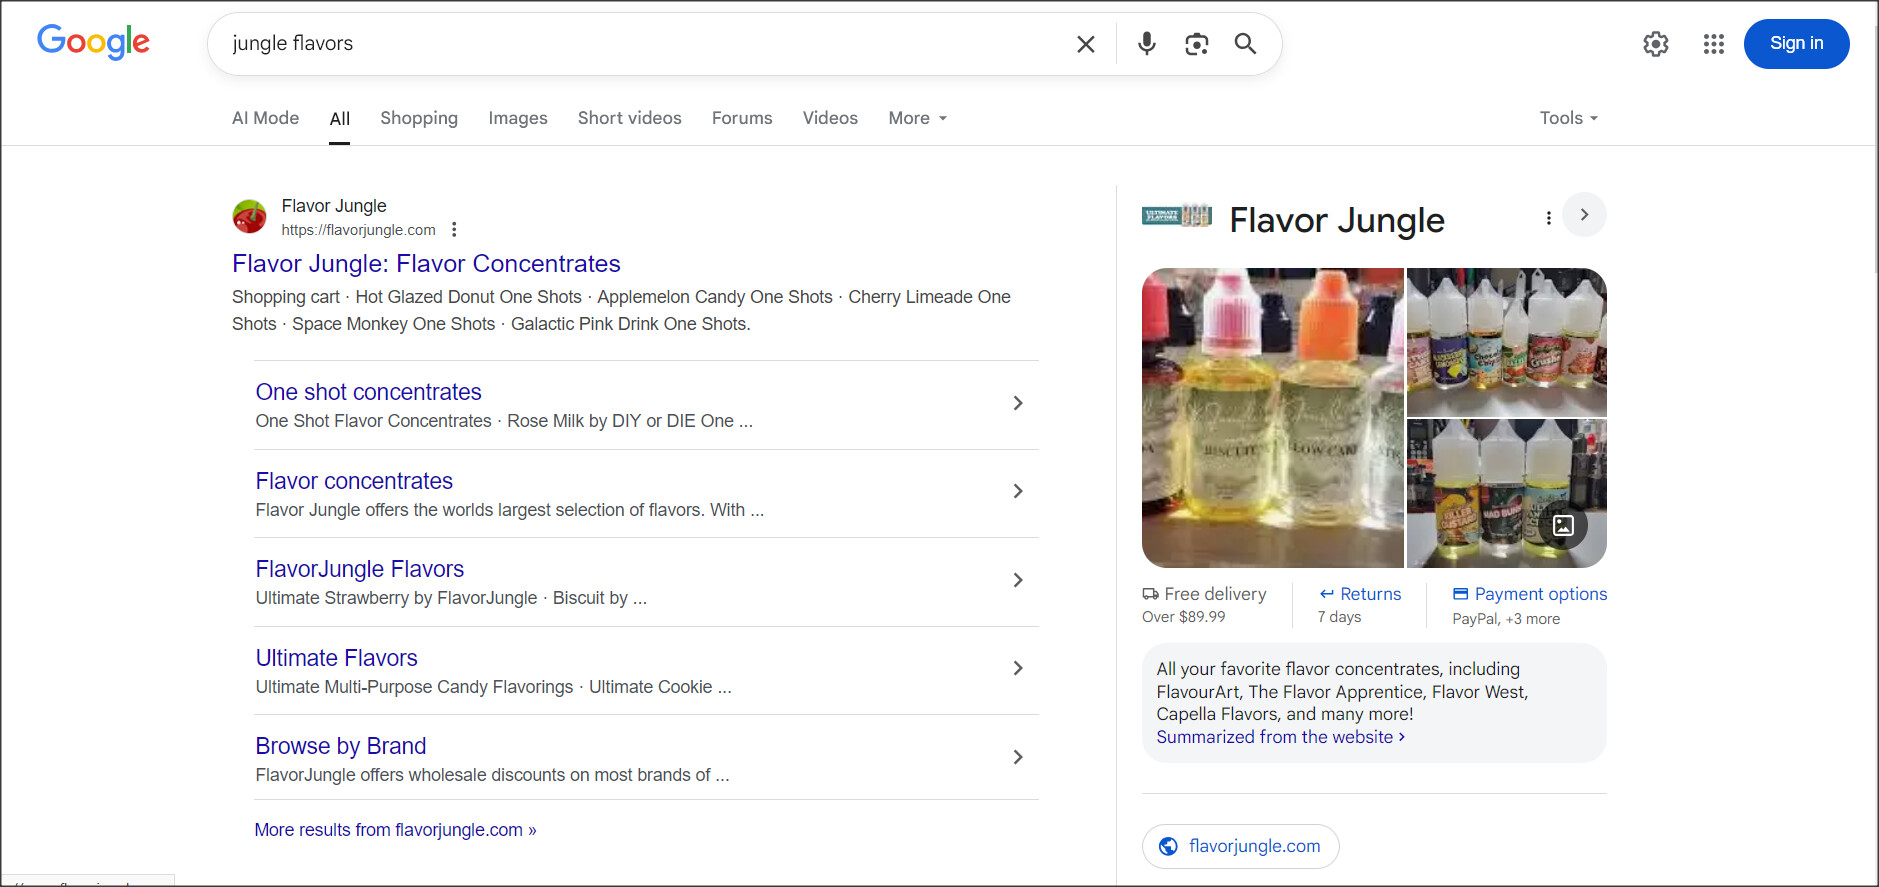Switch to AI Mode tab
Viewport: 1879px width, 887px height.
pyautogui.click(x=265, y=118)
